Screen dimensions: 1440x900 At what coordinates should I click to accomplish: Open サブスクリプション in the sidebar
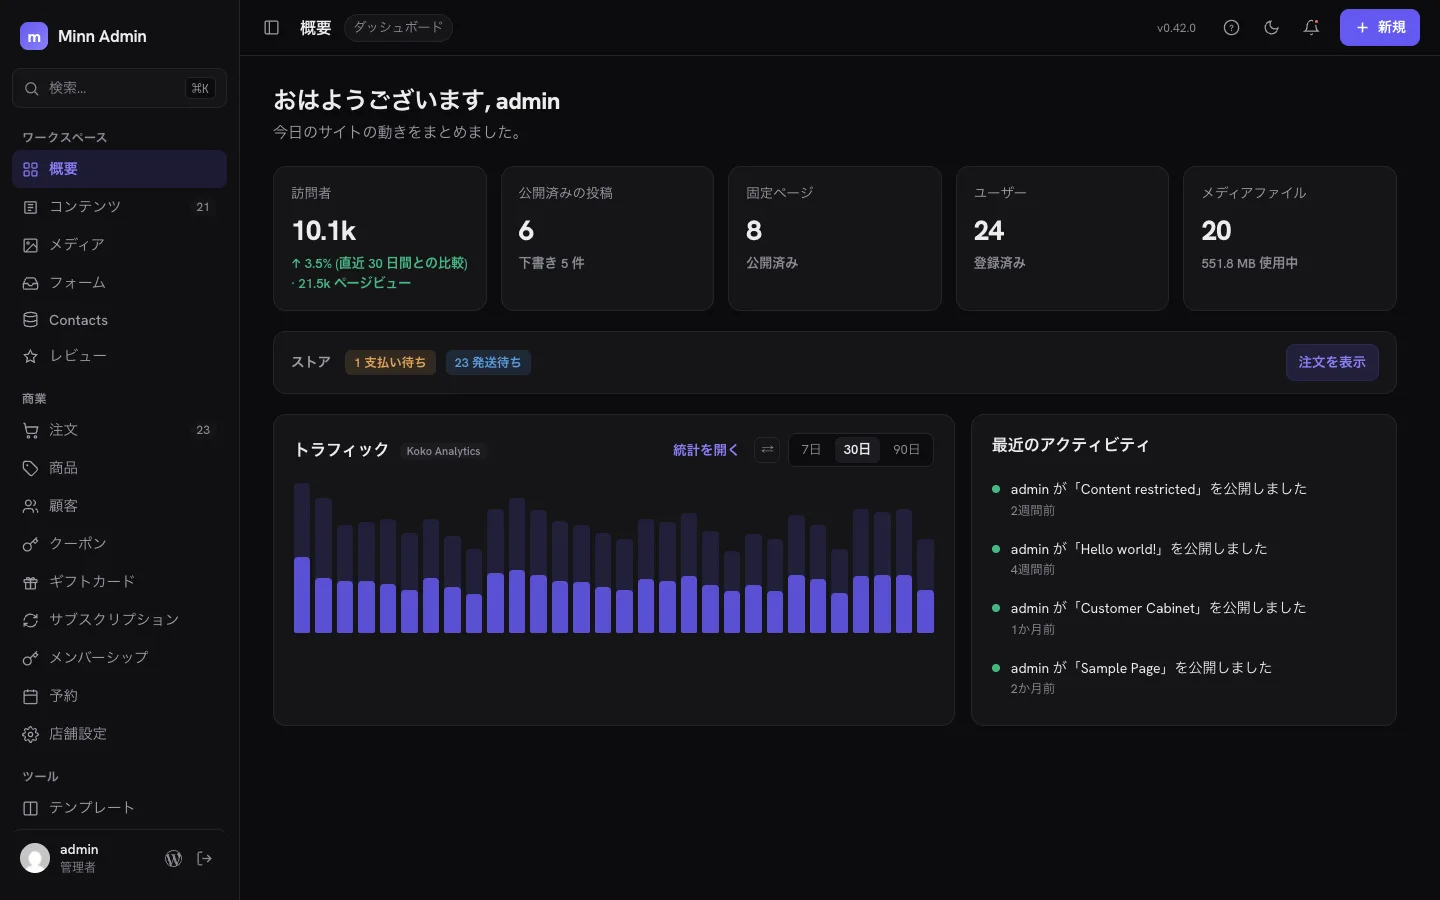click(x=119, y=620)
